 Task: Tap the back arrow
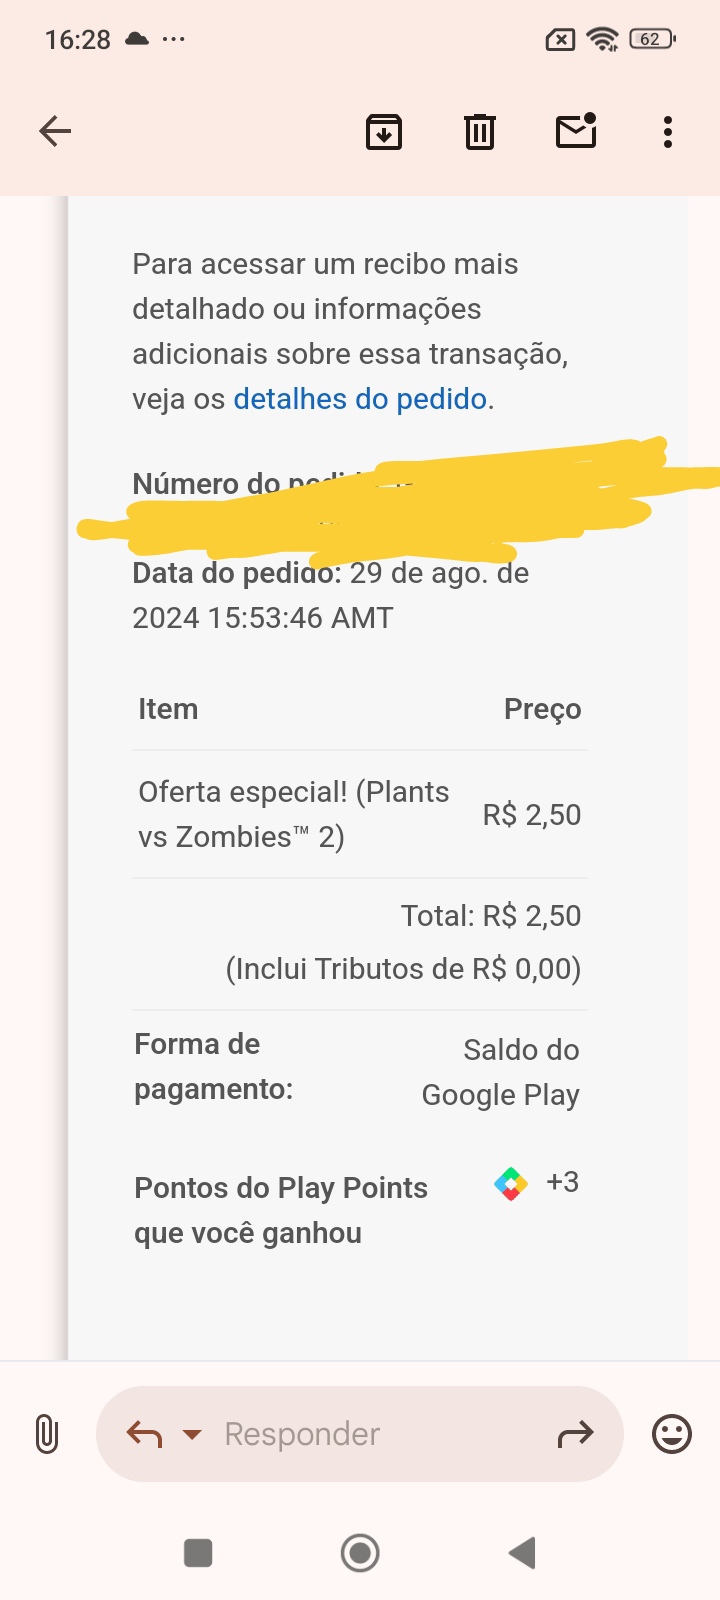[55, 131]
